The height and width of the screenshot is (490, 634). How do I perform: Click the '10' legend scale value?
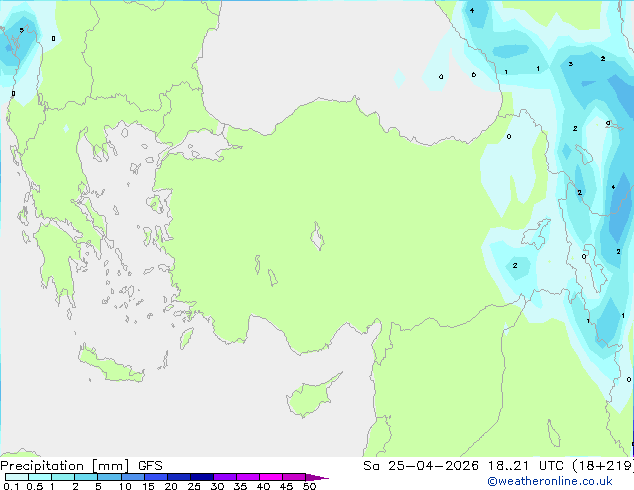coord(125,486)
